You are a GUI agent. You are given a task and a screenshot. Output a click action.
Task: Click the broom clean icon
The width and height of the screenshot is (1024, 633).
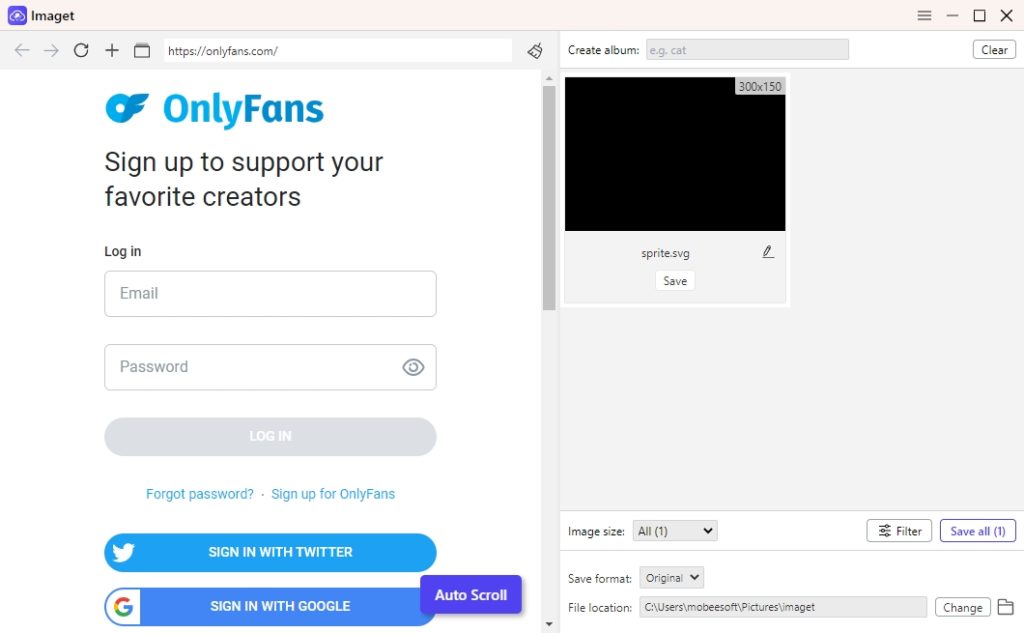click(535, 50)
